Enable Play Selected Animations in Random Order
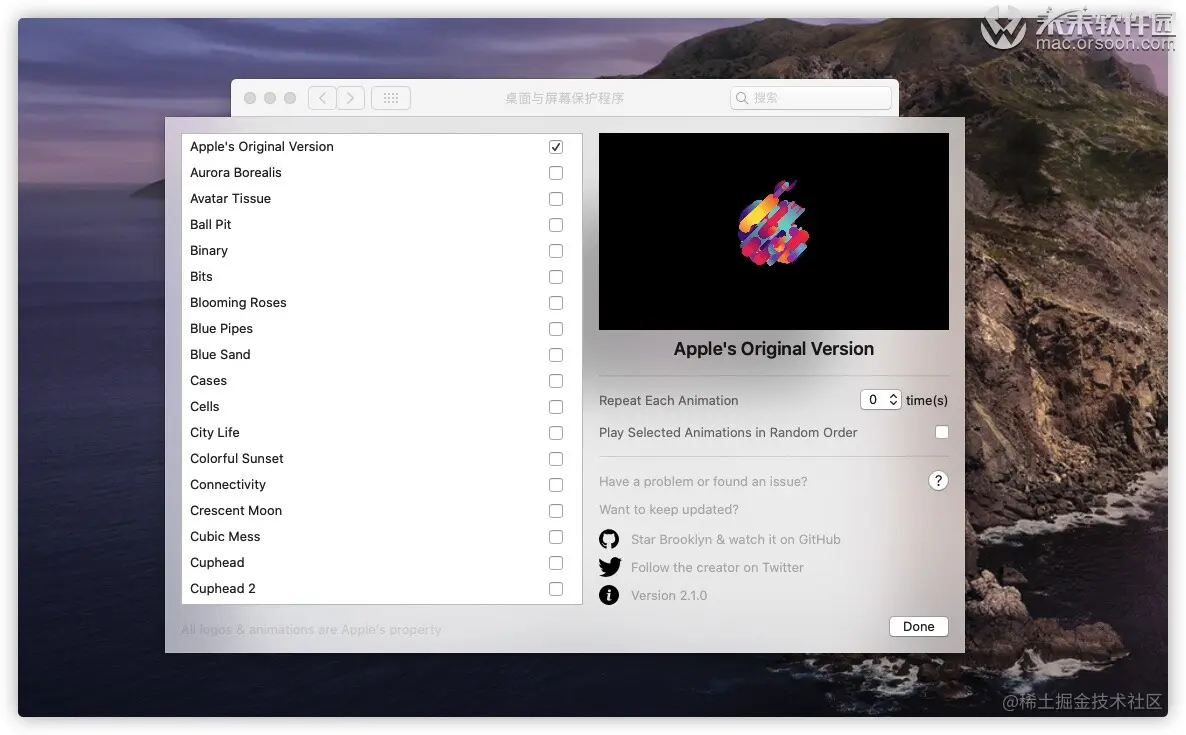 point(942,432)
